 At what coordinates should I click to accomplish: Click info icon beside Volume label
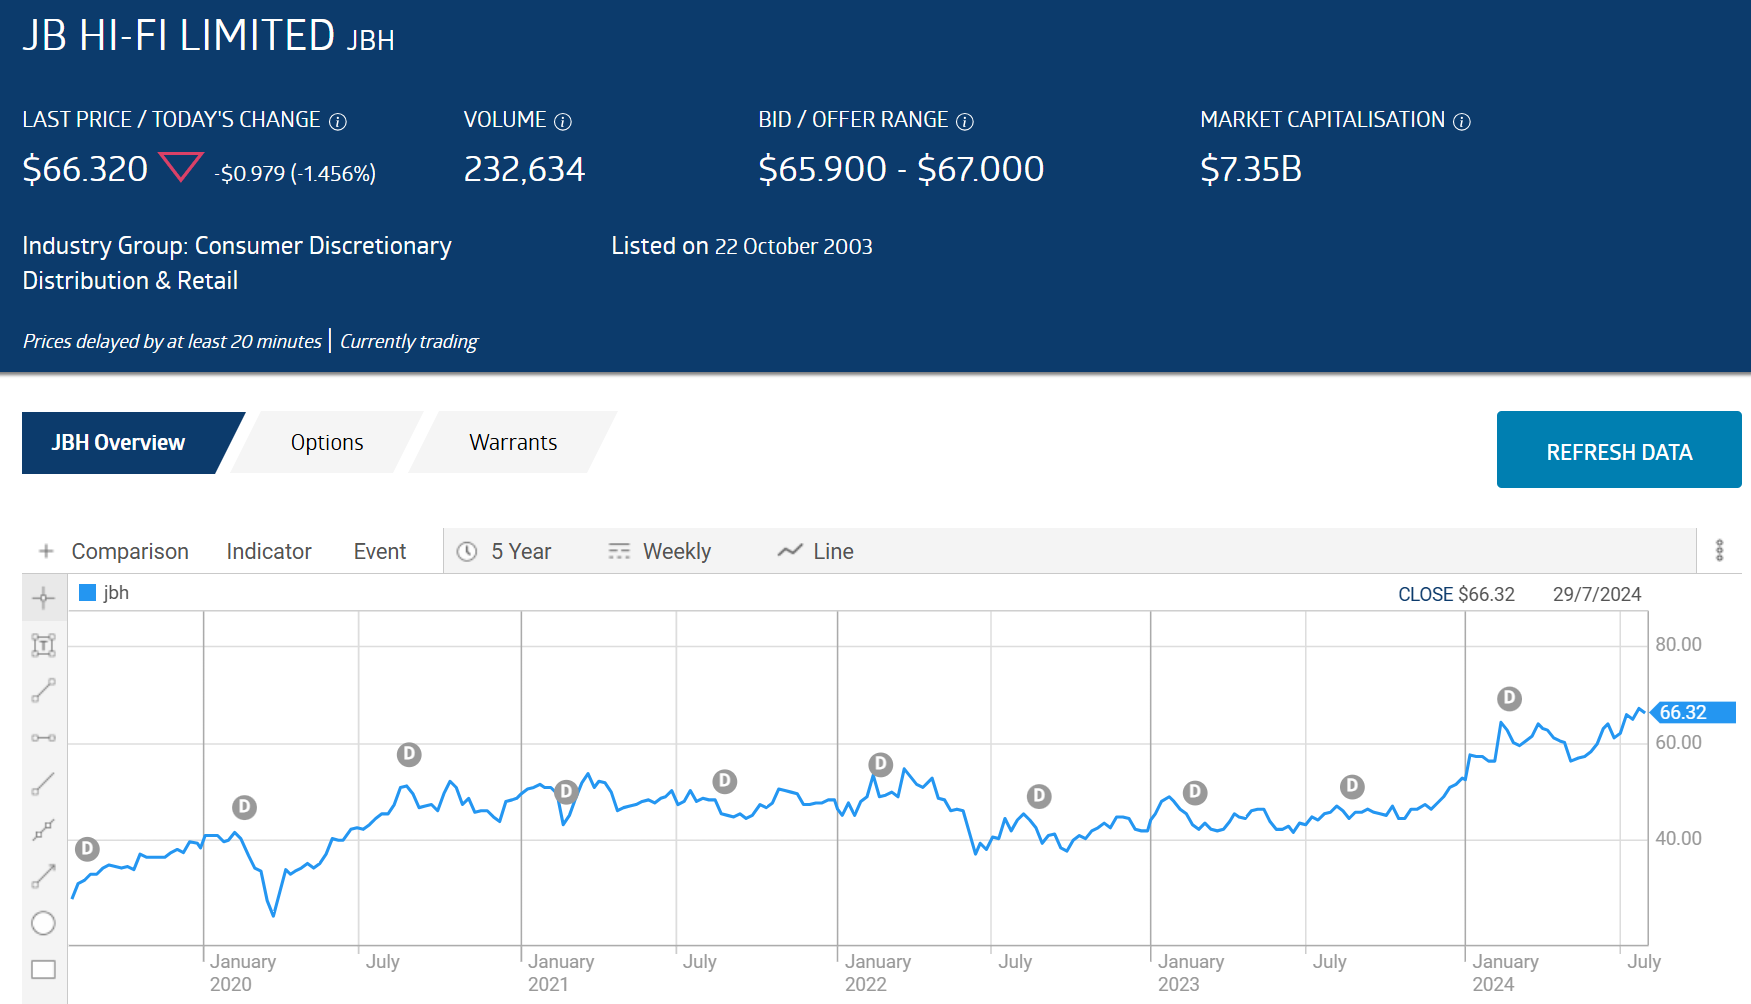click(x=563, y=121)
